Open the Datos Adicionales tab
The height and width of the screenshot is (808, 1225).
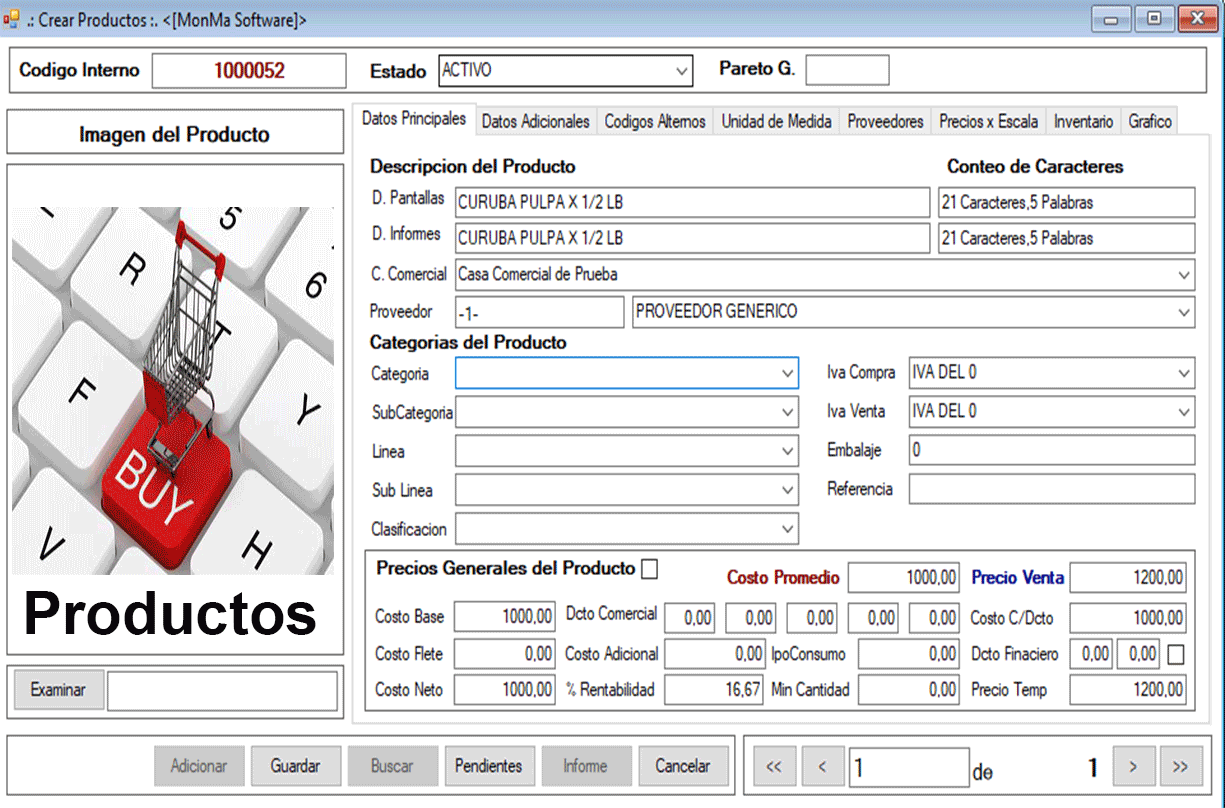(536, 121)
